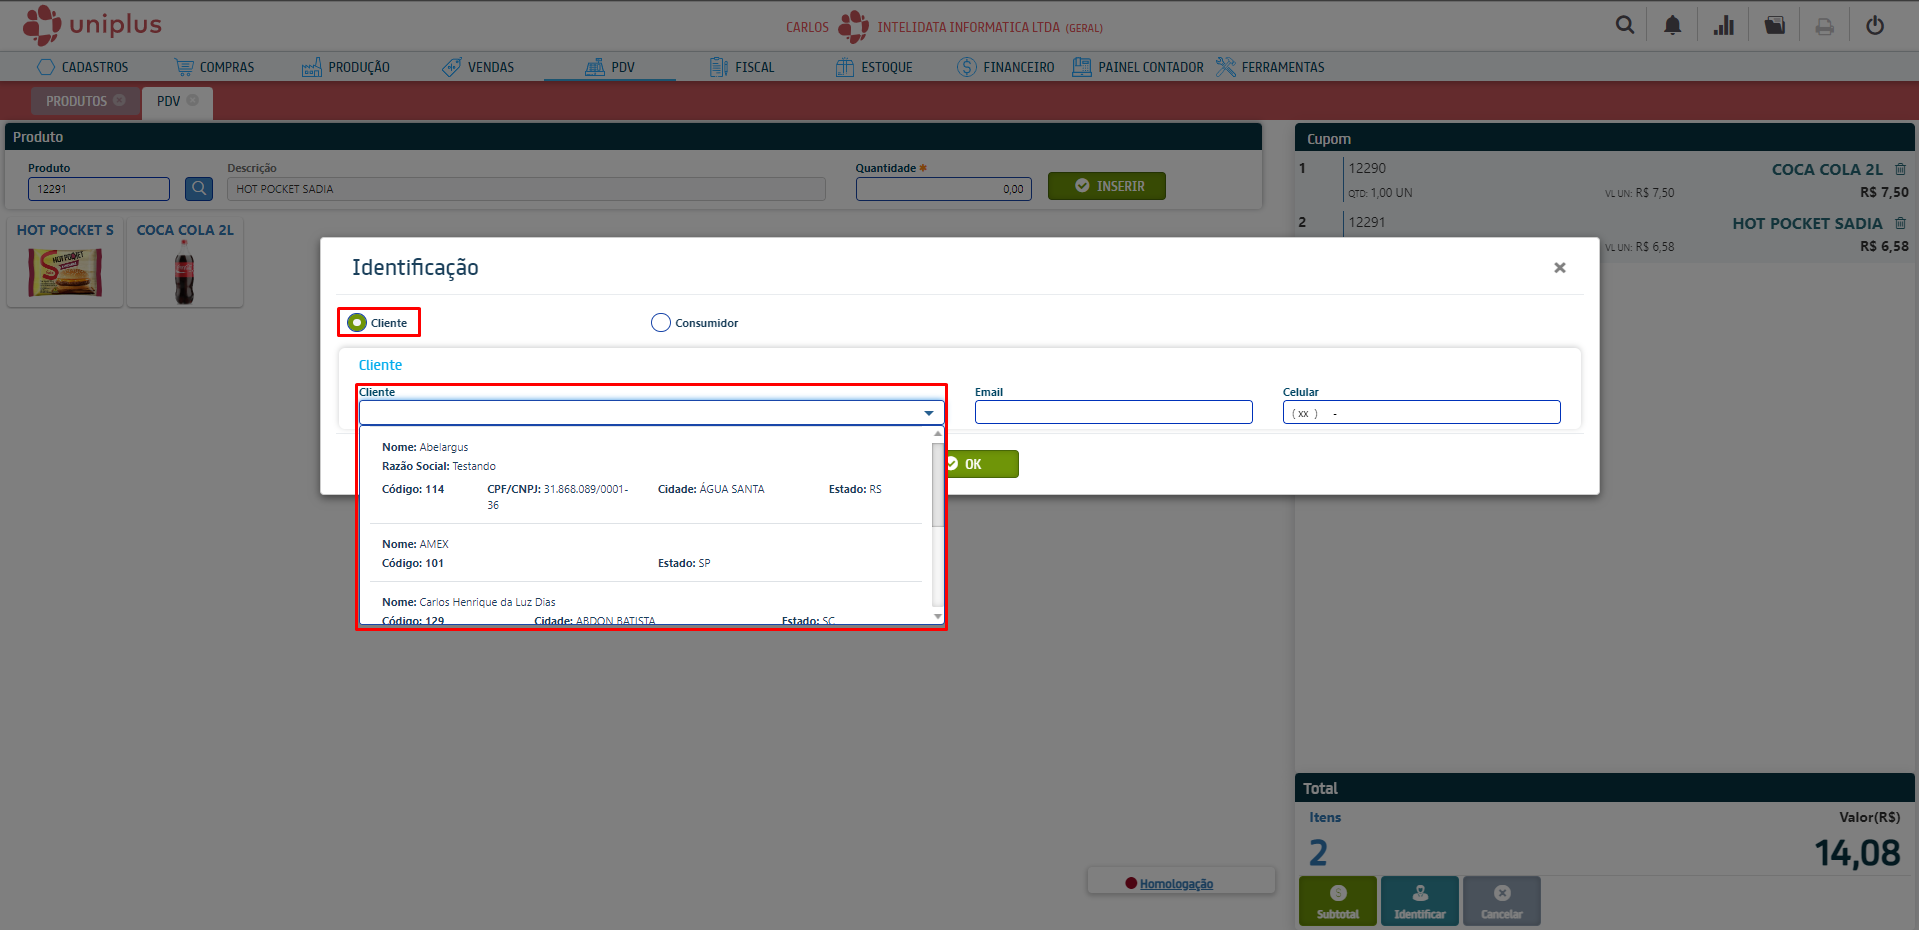The height and width of the screenshot is (930, 1919).
Task: Switch to the PRODUTOS tab
Action: point(76,101)
